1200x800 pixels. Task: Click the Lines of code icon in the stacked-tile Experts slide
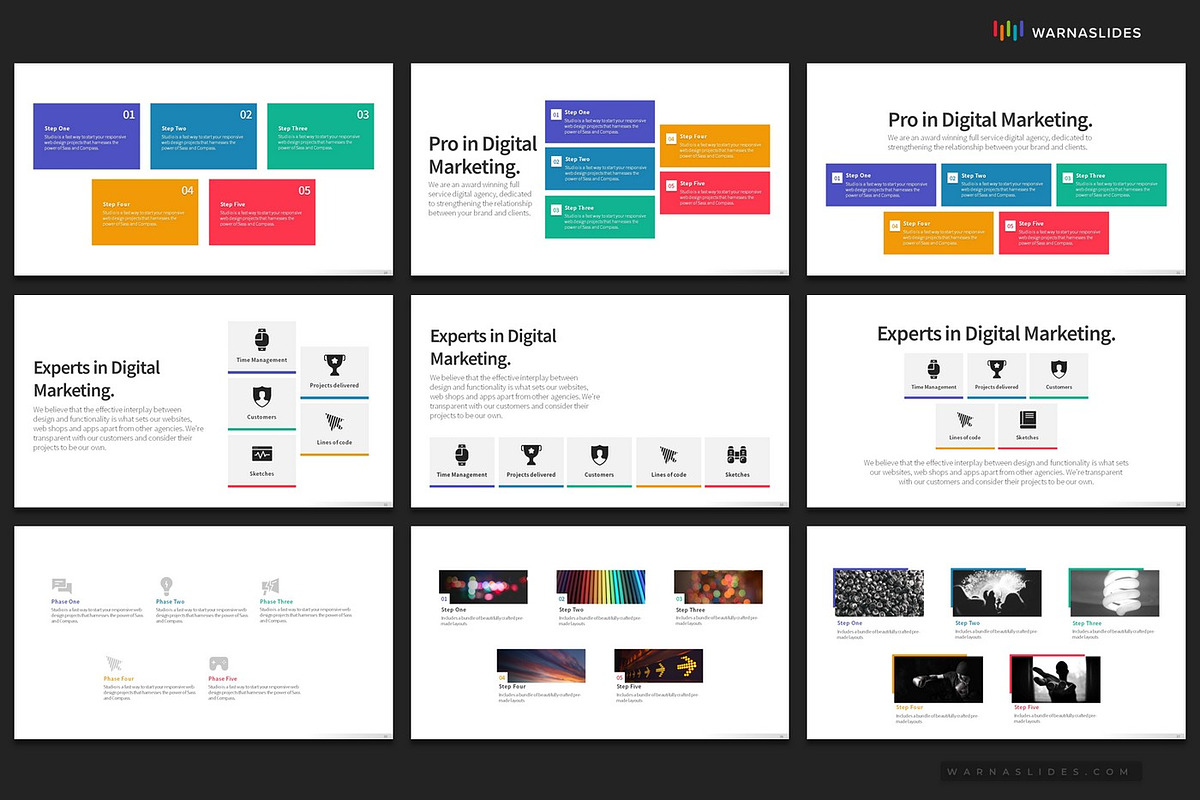tap(334, 421)
